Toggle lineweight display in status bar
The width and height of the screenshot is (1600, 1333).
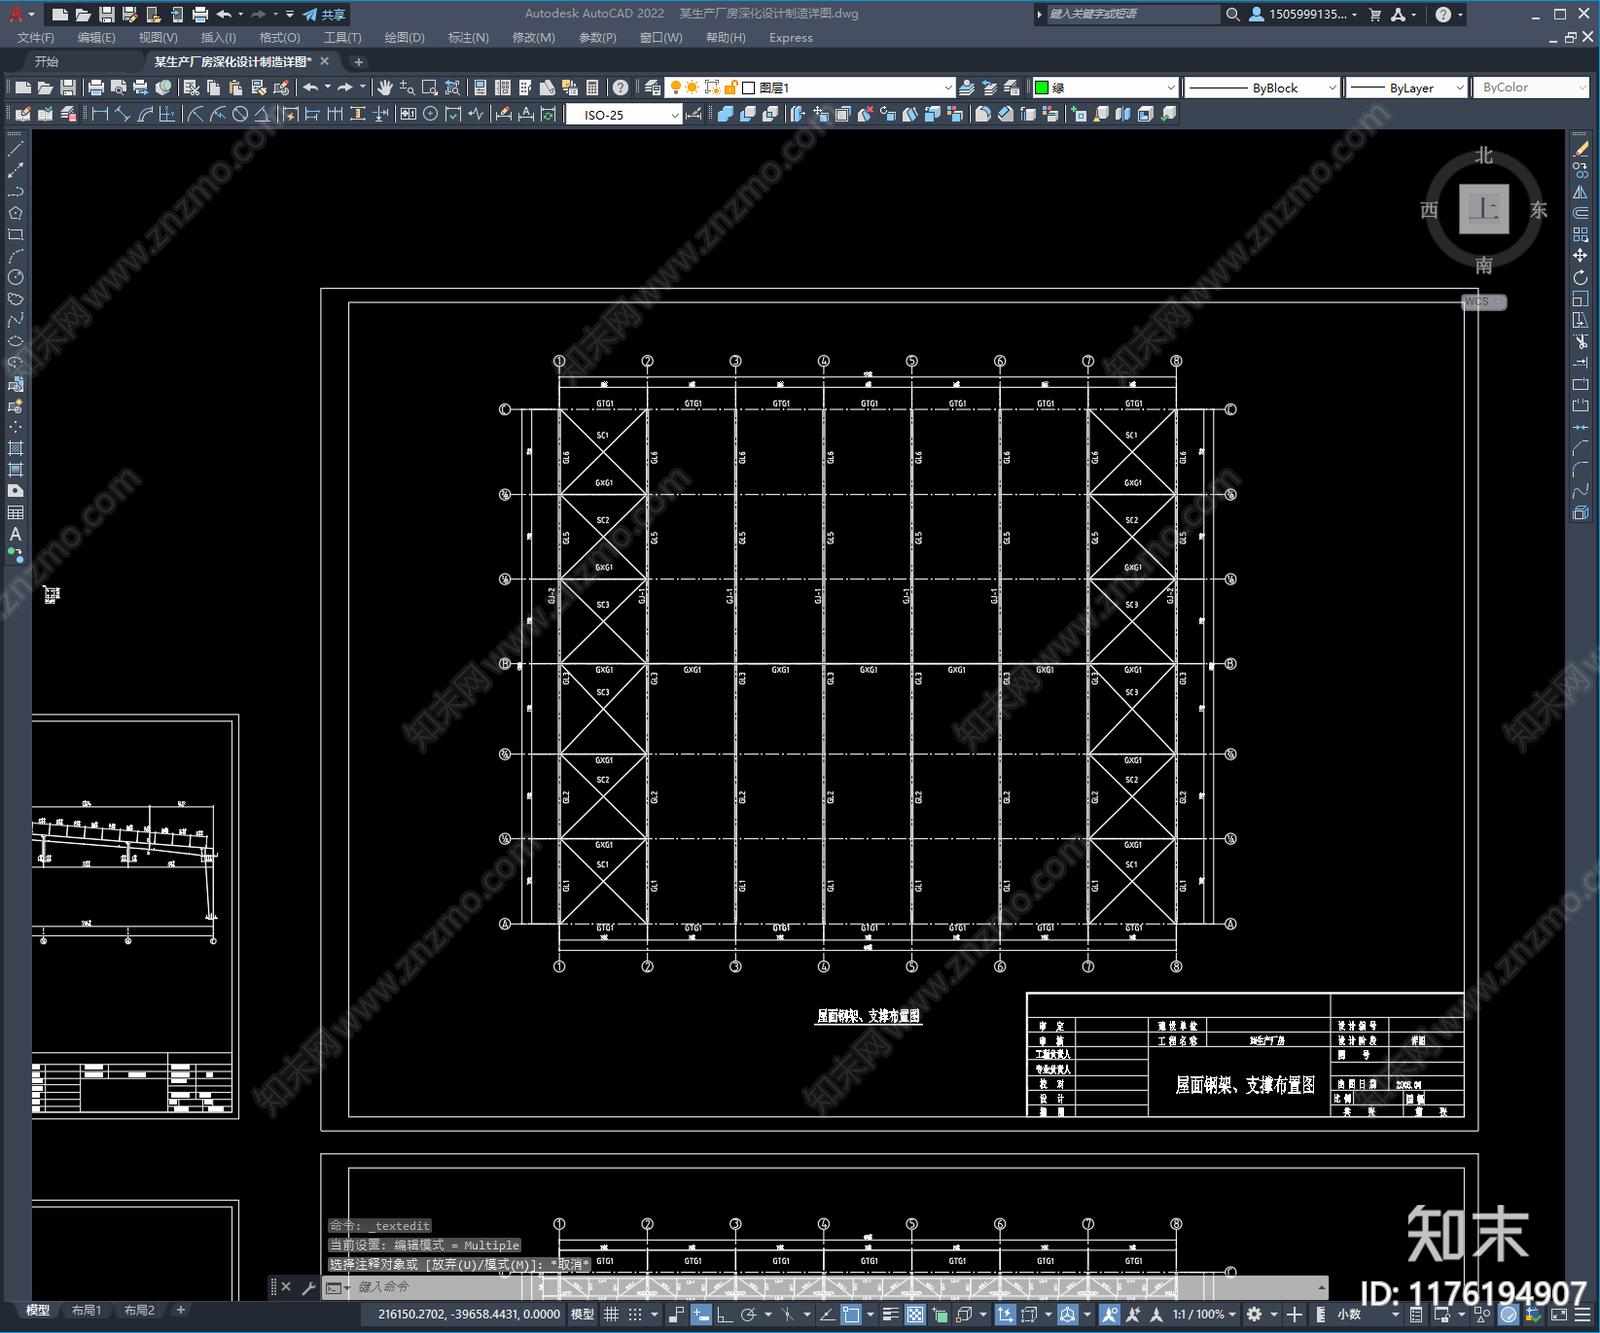890,1314
